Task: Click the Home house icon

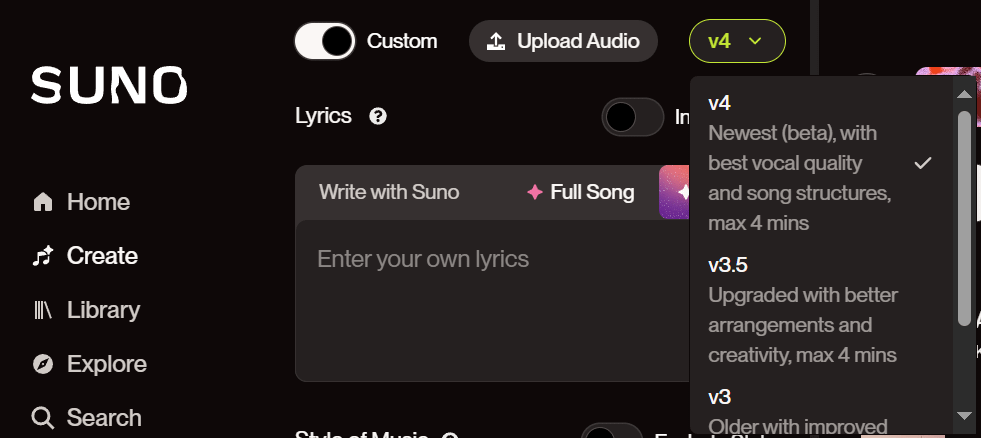Action: tap(43, 203)
